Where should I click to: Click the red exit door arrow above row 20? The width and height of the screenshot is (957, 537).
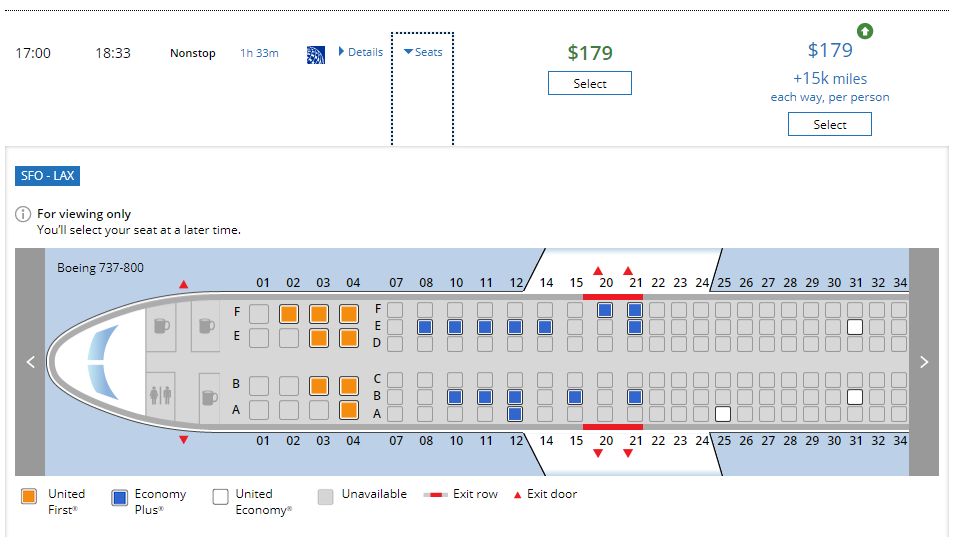[598, 270]
